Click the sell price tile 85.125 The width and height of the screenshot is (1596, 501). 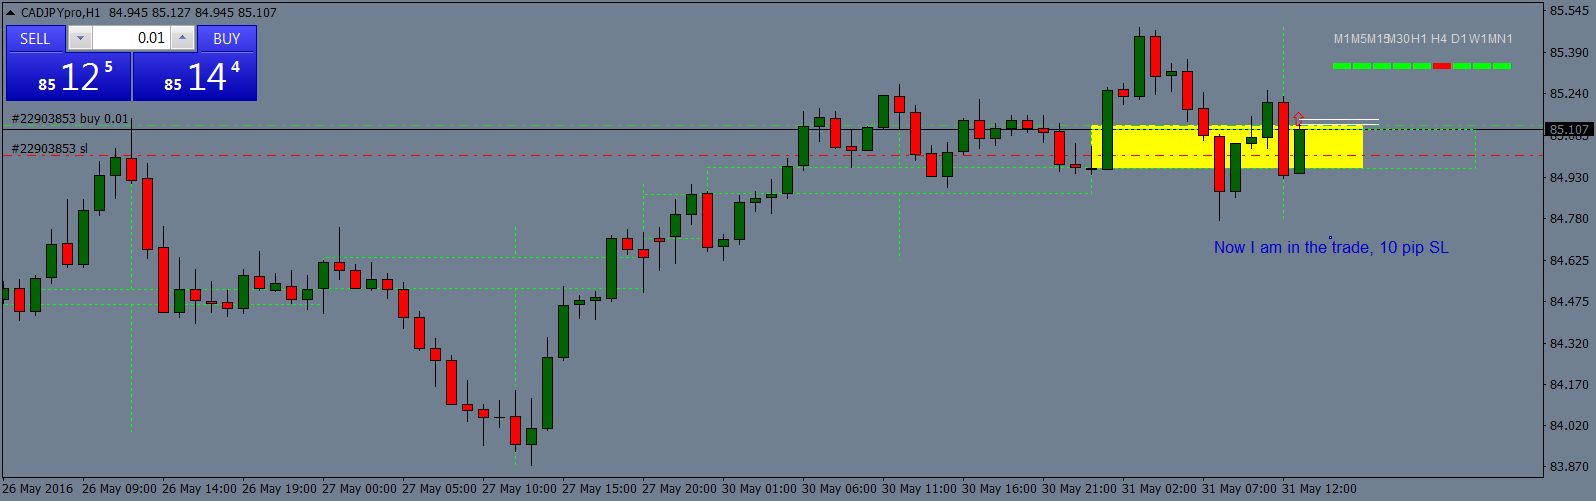point(69,77)
